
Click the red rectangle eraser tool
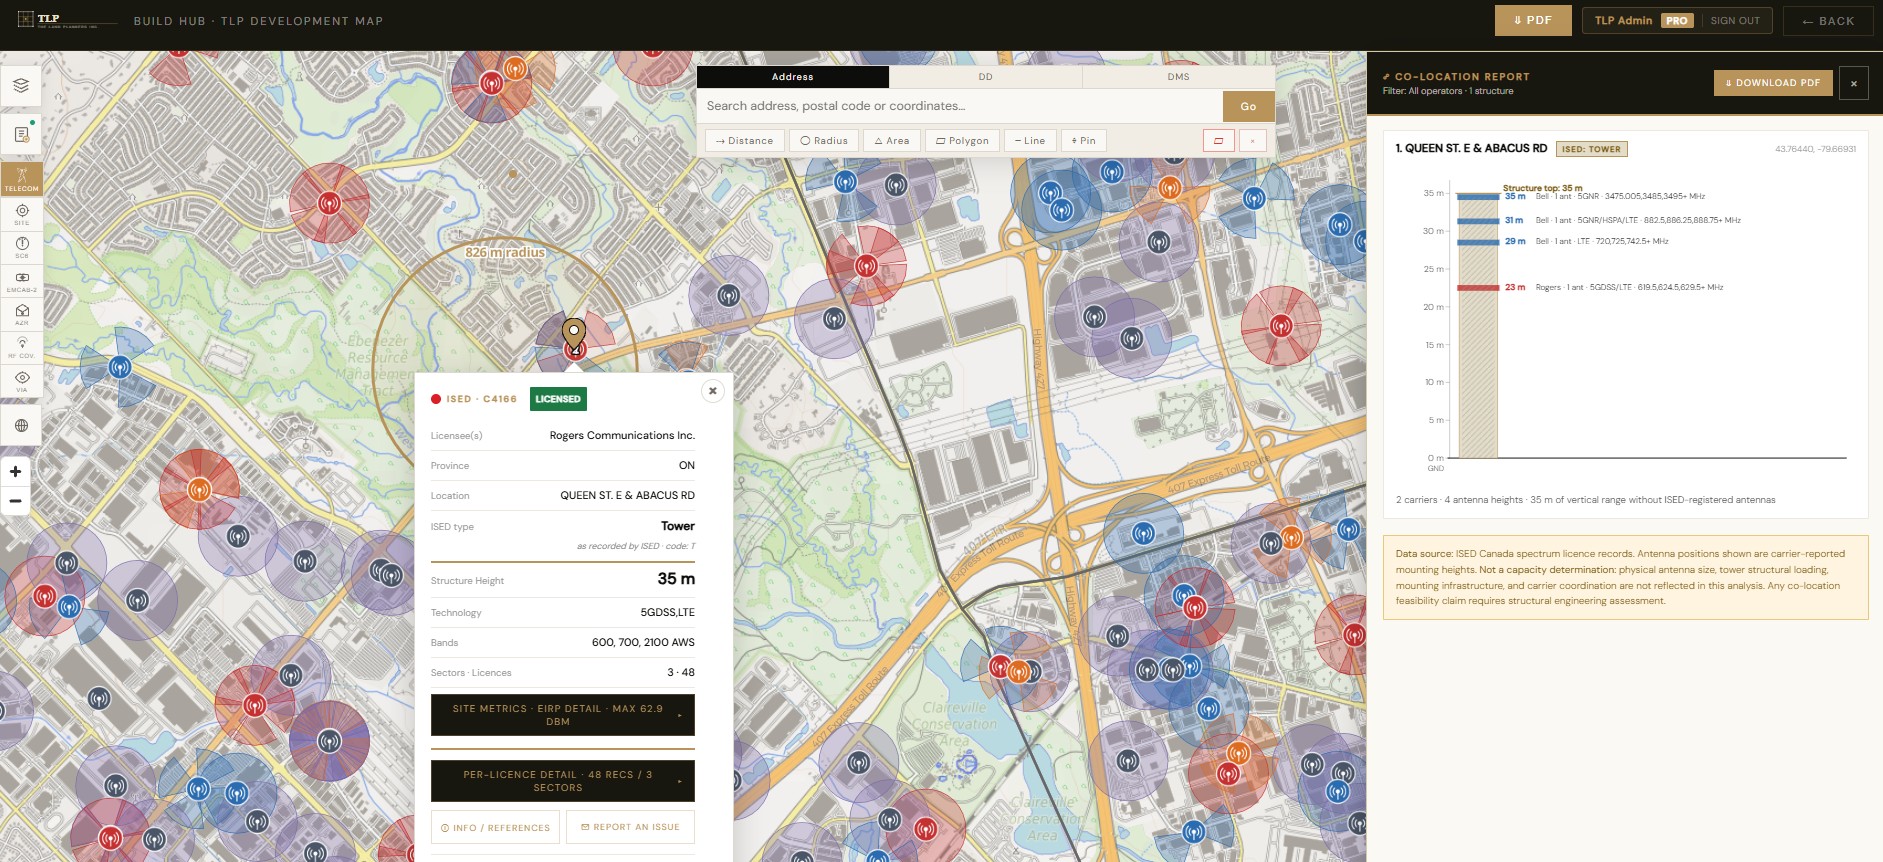[x=1218, y=141]
